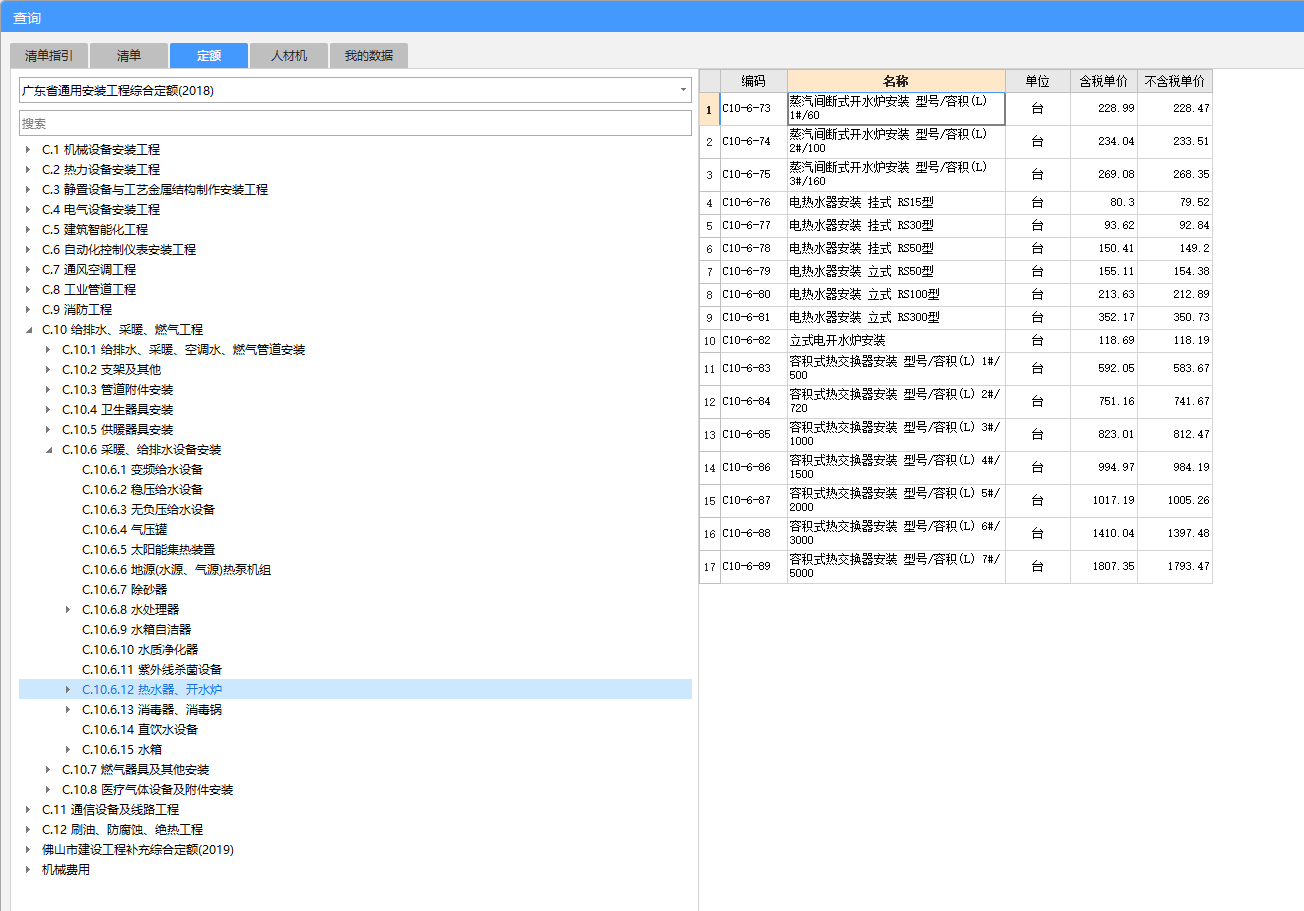
Task: Click price cell 352.17
Action: [1103, 318]
